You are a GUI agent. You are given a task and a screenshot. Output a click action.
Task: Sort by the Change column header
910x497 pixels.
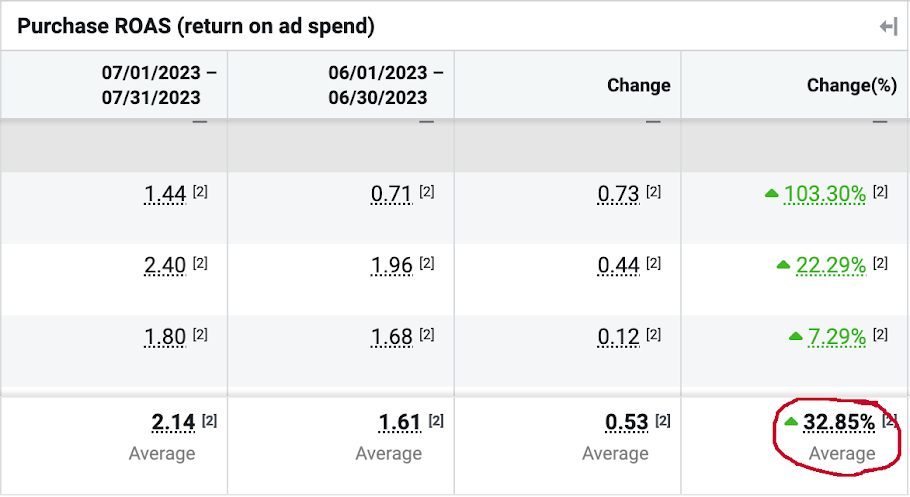[638, 85]
